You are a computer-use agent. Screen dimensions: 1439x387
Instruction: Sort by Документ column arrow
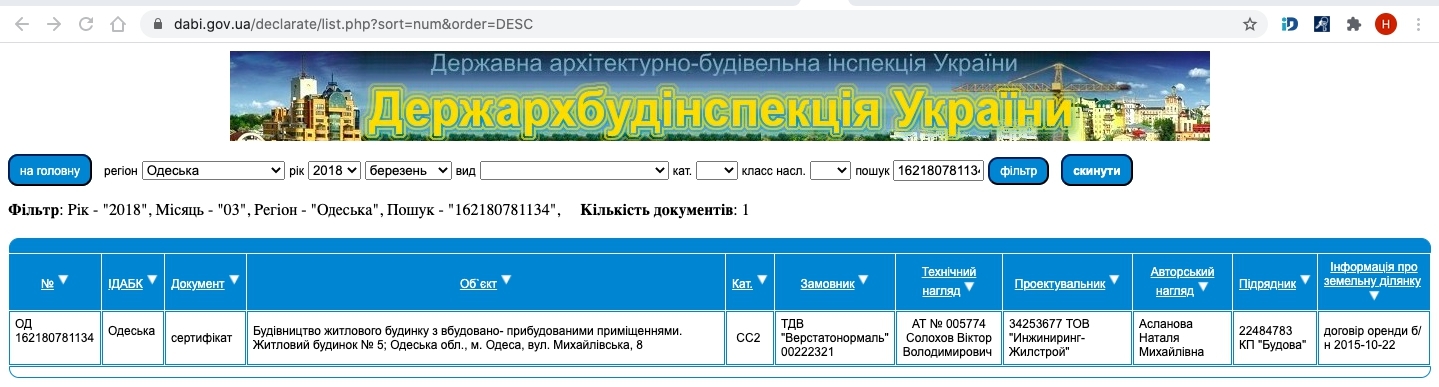[x=234, y=280]
